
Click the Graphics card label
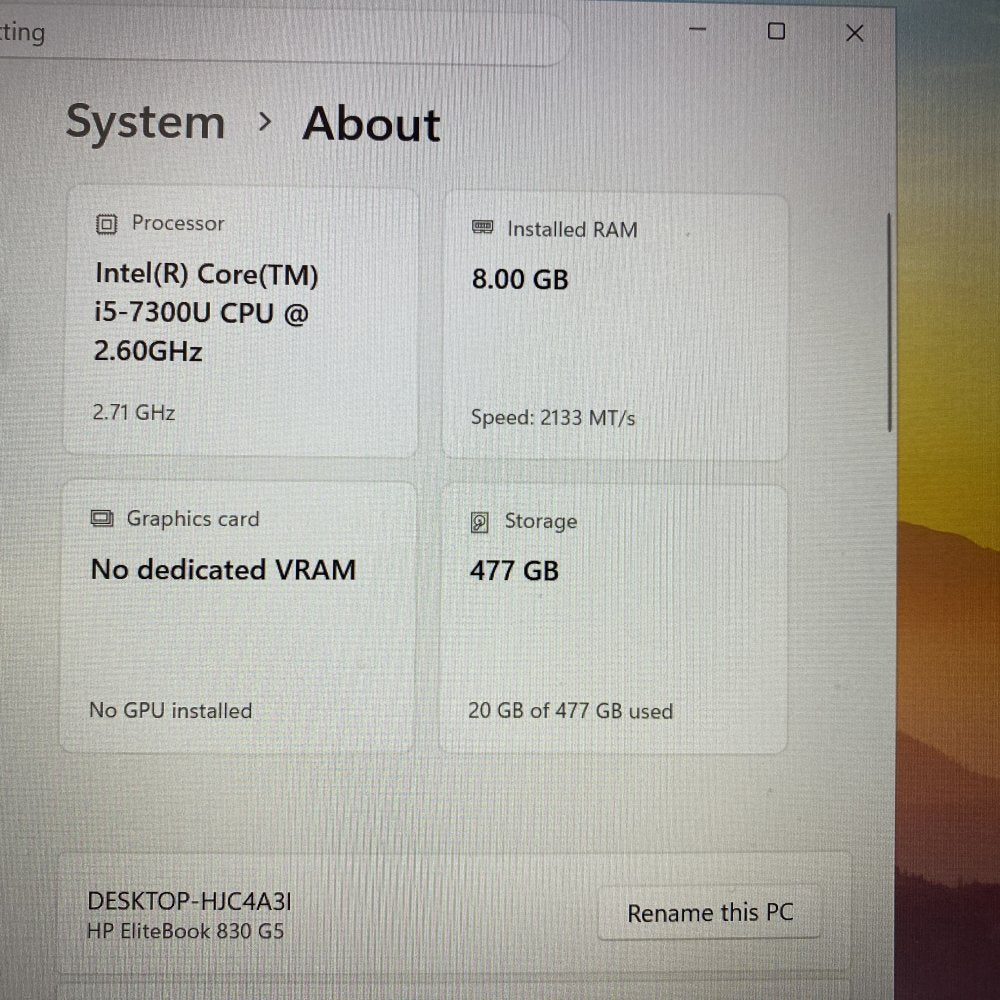pyautogui.click(x=193, y=519)
